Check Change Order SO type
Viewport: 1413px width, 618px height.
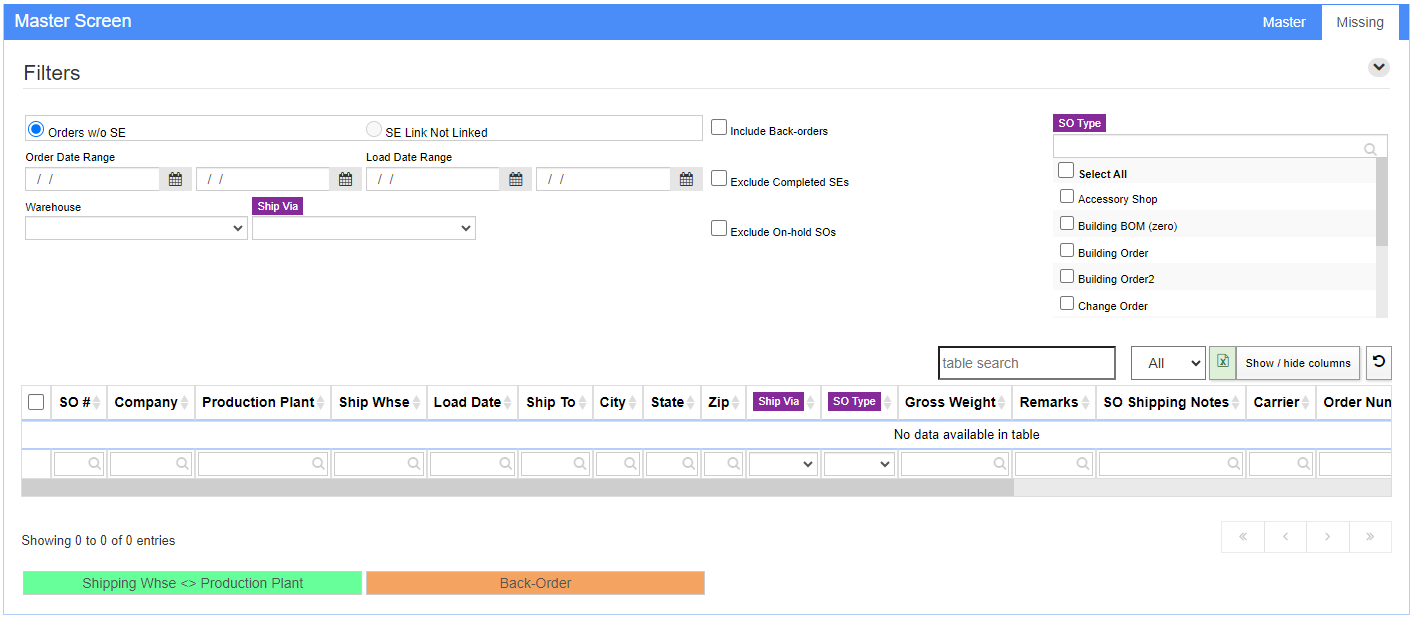click(1067, 304)
